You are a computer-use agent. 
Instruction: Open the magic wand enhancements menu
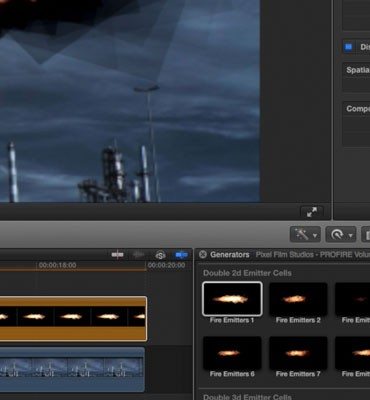tap(306, 235)
